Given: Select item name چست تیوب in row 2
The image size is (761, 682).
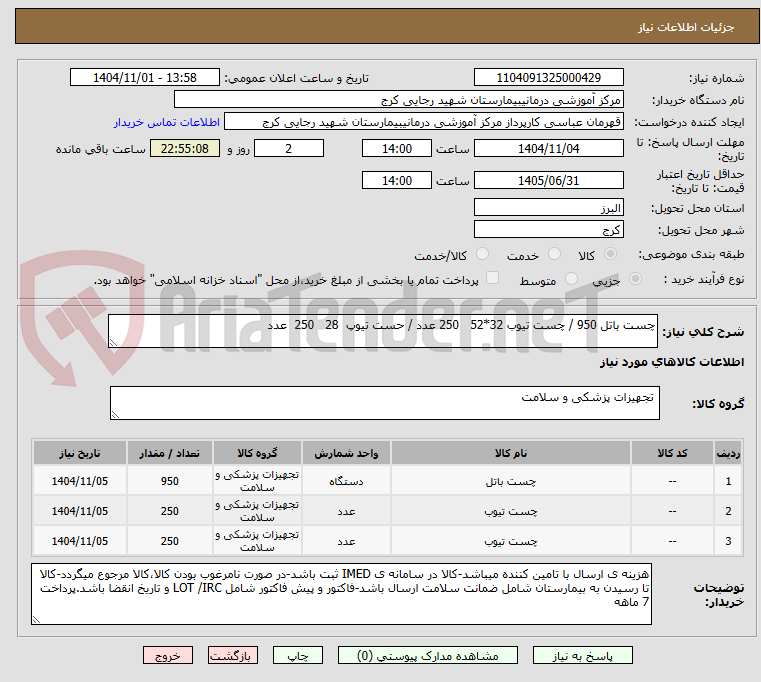Looking at the screenshot, I should 511,511.
